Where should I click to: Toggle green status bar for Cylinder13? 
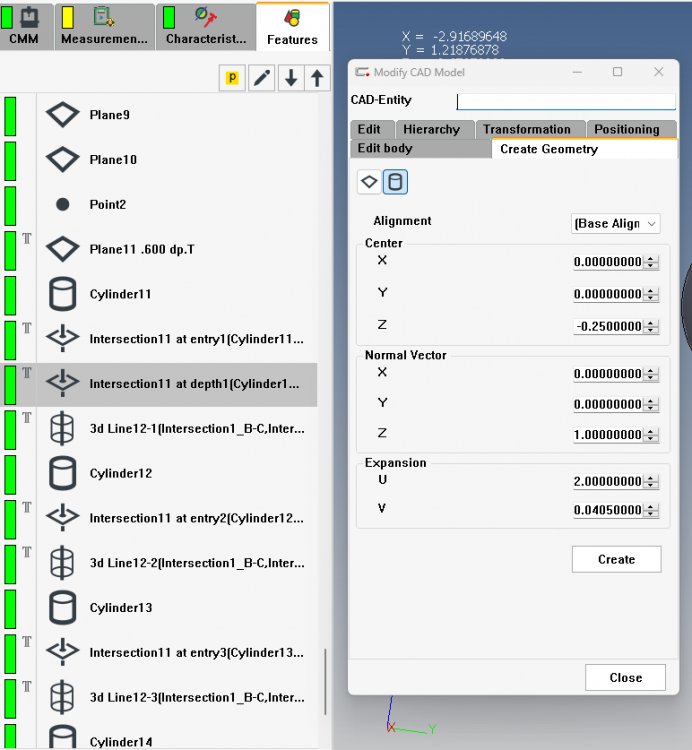[x=10, y=609]
